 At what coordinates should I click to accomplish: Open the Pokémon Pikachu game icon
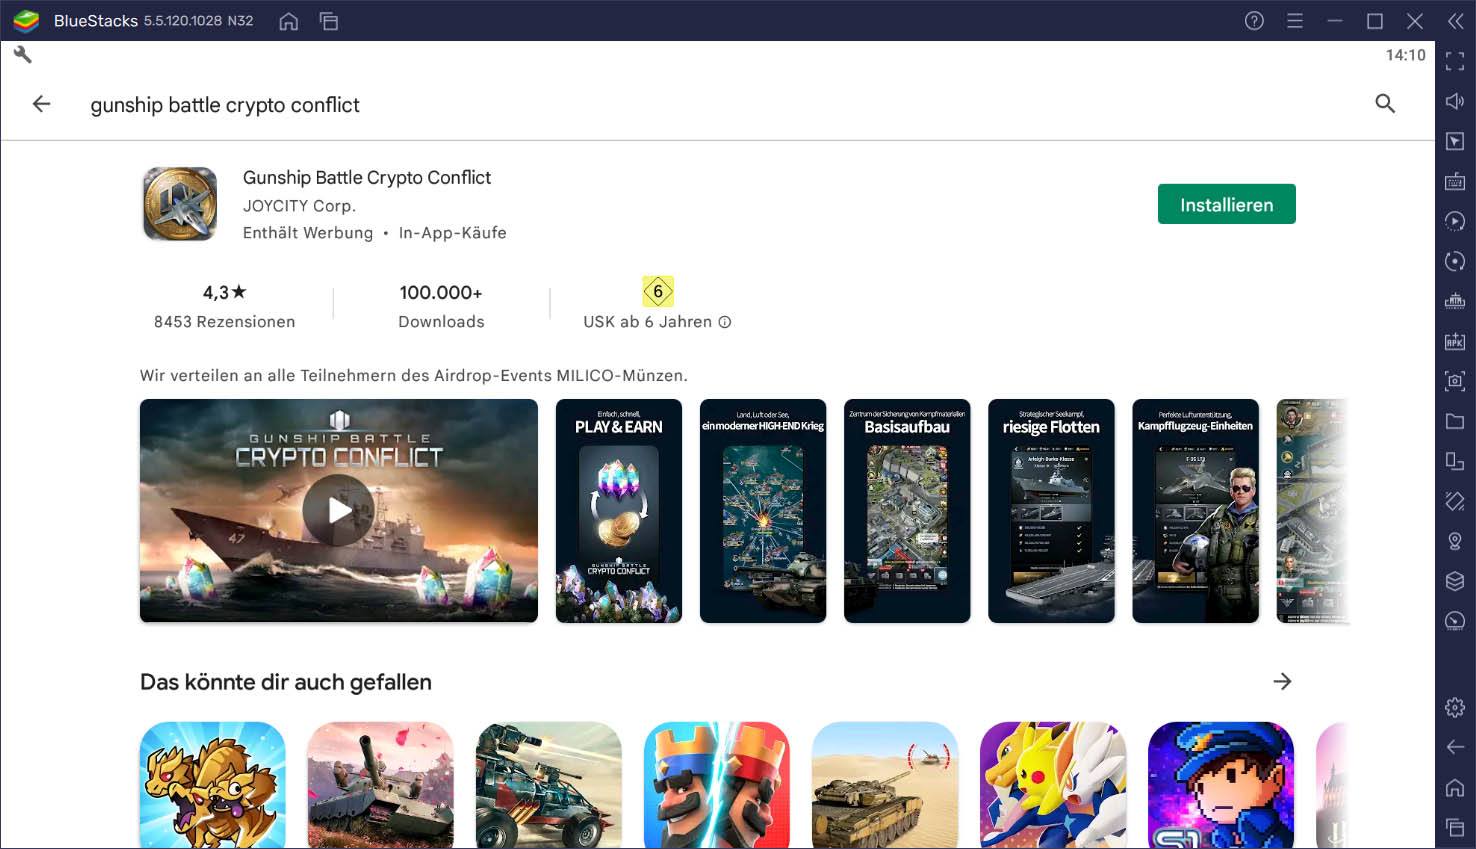(1053, 785)
